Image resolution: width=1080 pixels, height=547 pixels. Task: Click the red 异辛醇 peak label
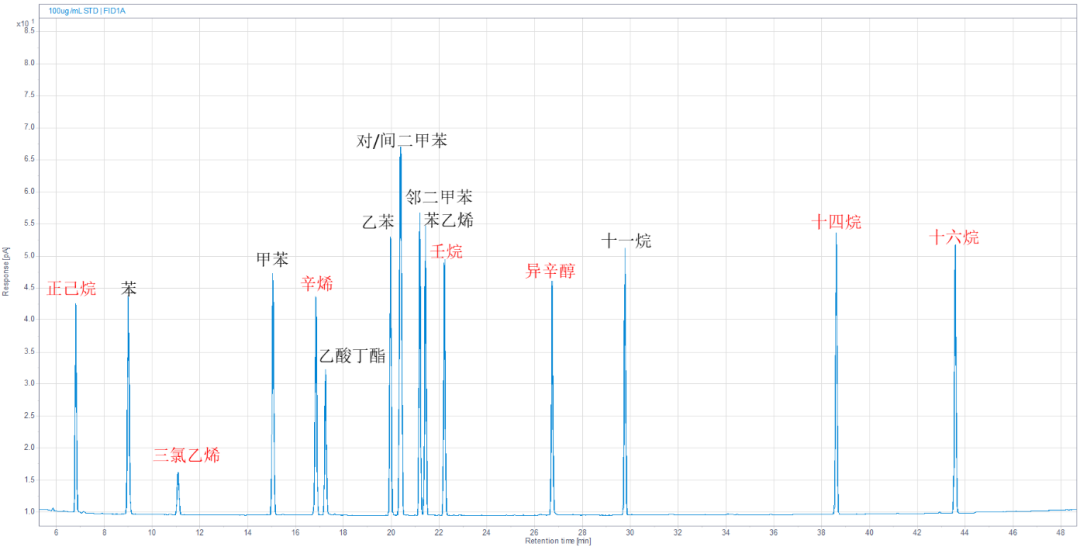(551, 271)
